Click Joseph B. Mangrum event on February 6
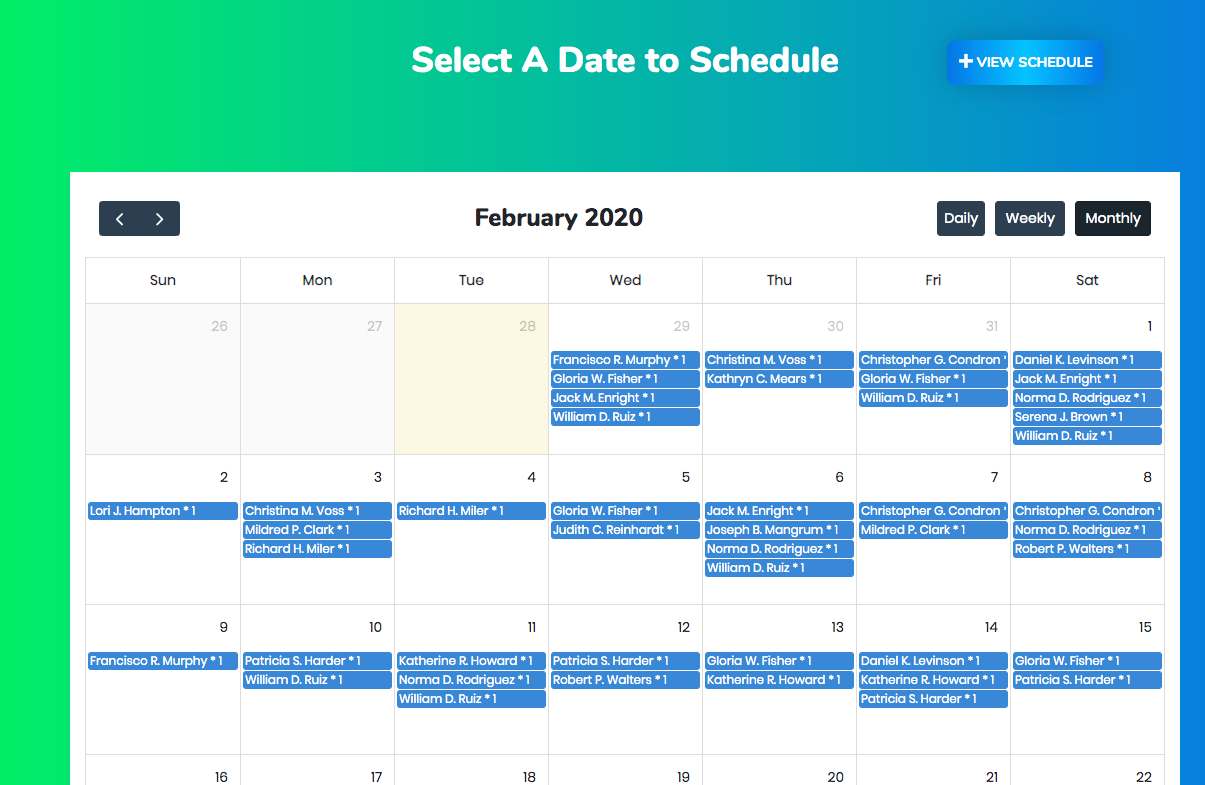Image resolution: width=1205 pixels, height=785 pixels. [x=778, y=530]
